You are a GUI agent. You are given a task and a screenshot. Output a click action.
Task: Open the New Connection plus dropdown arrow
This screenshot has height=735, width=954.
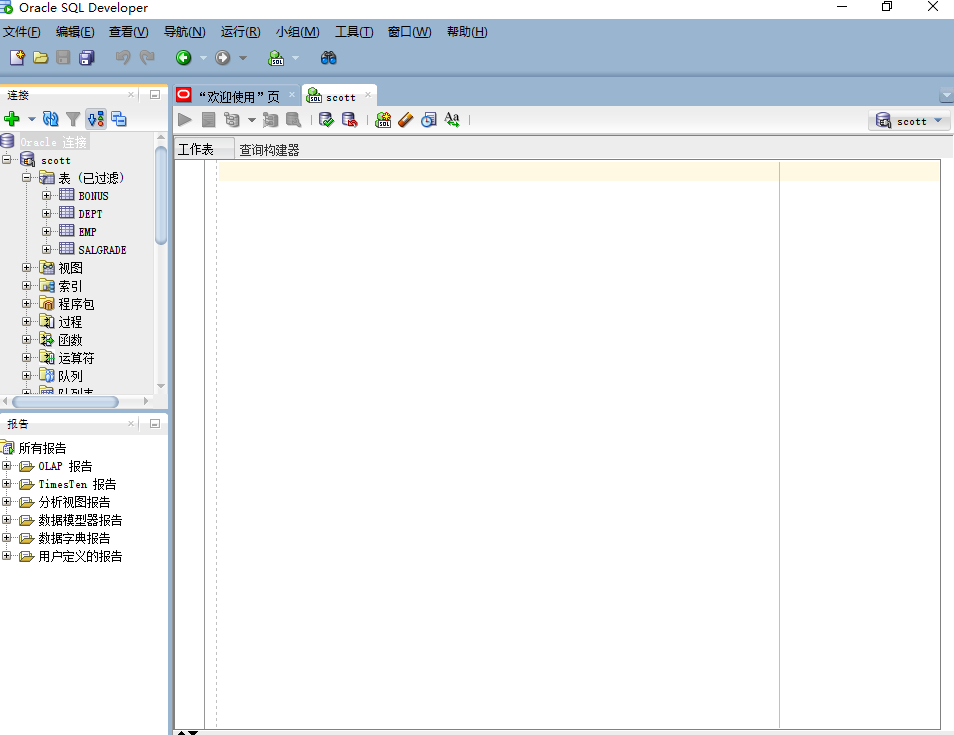point(32,119)
